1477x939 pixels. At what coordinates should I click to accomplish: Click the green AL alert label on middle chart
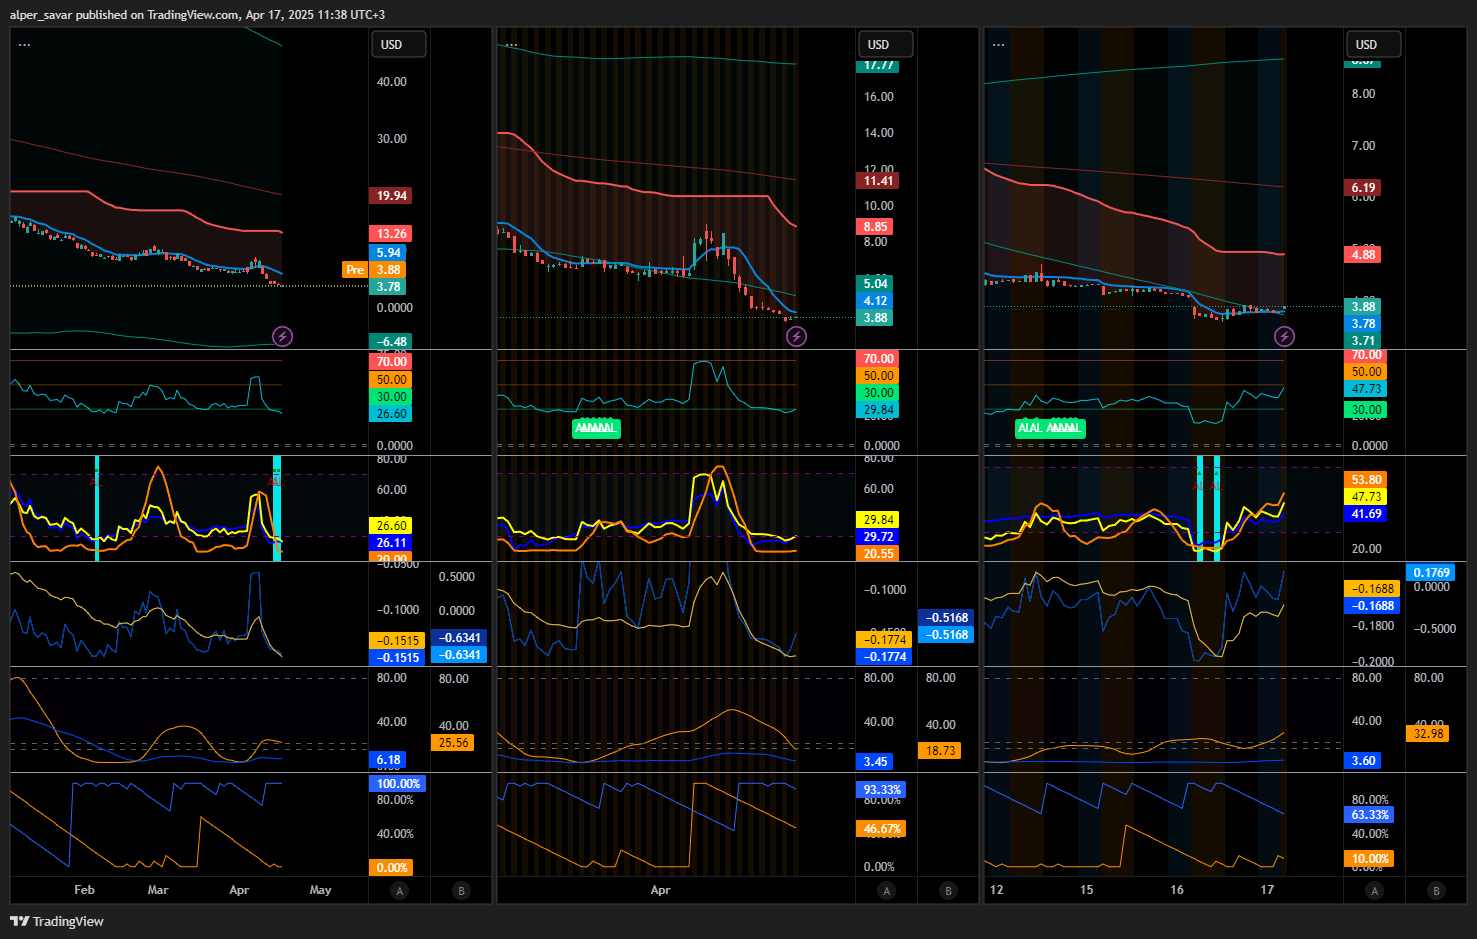point(596,428)
